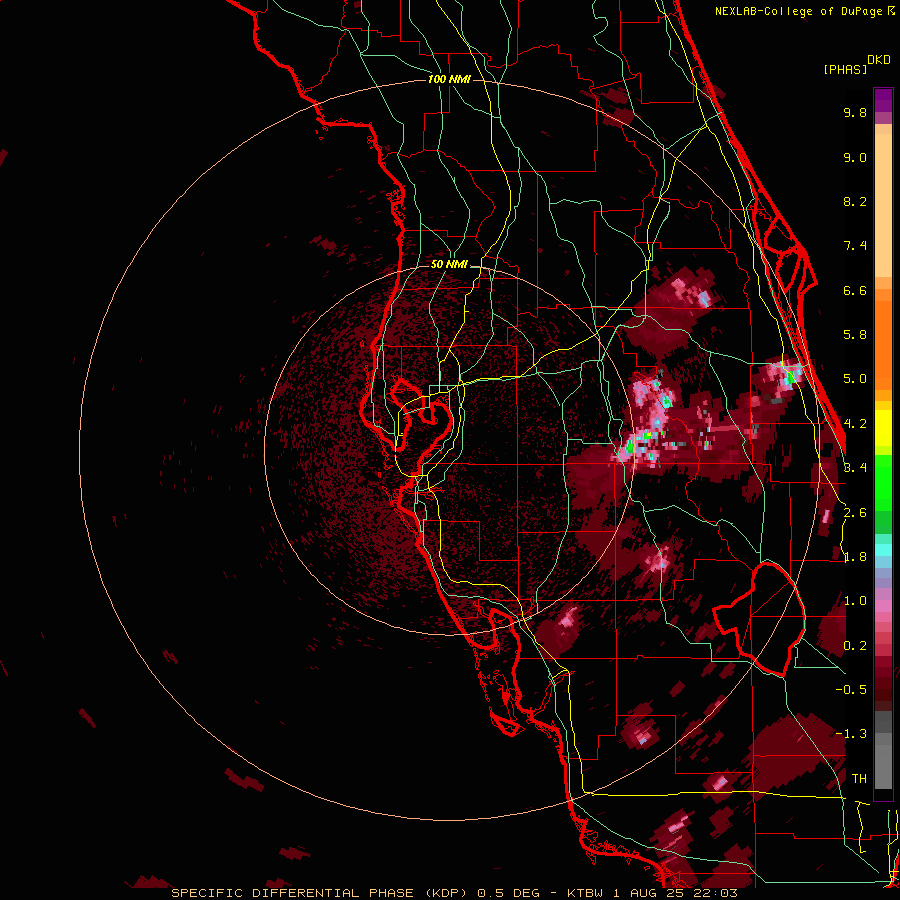Viewport: 900px width, 900px height.
Task: Click the pink segment of color bar
Action: coord(883,606)
